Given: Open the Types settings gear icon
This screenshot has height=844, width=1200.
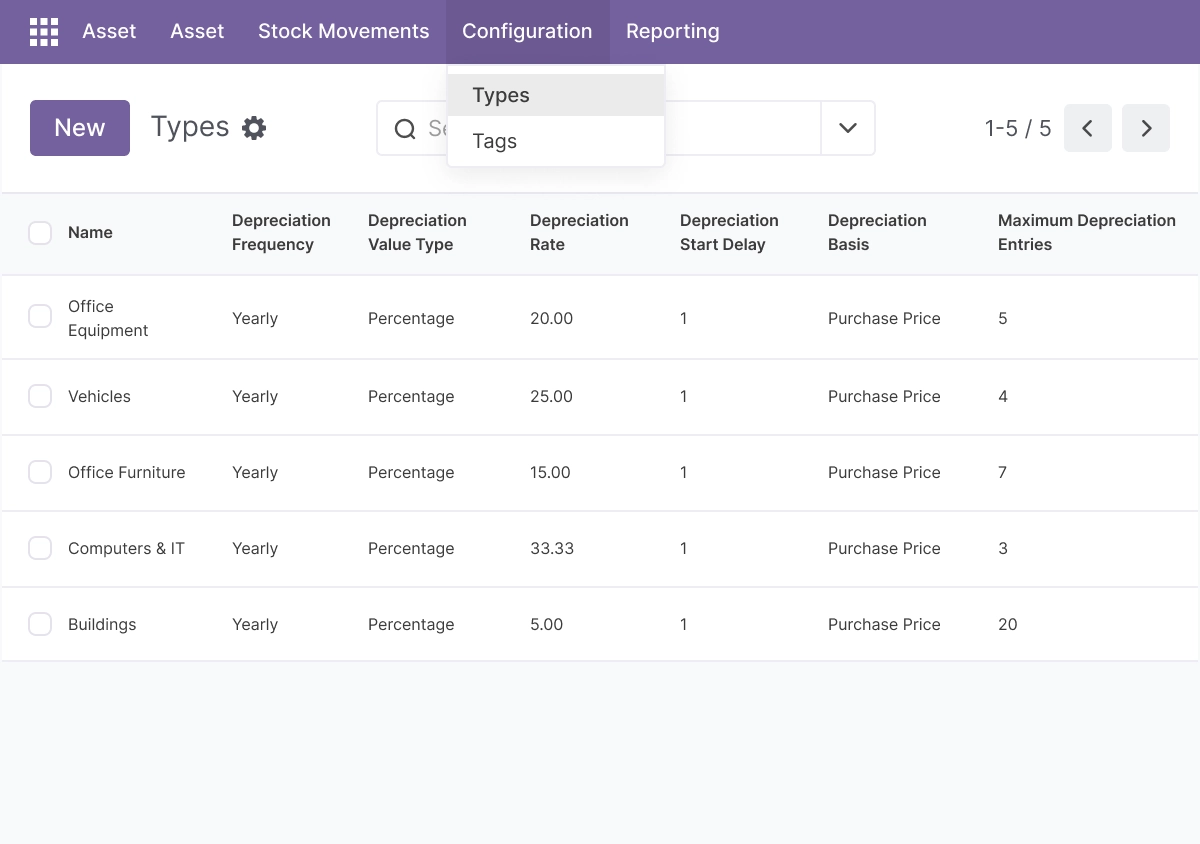Looking at the screenshot, I should [x=255, y=128].
